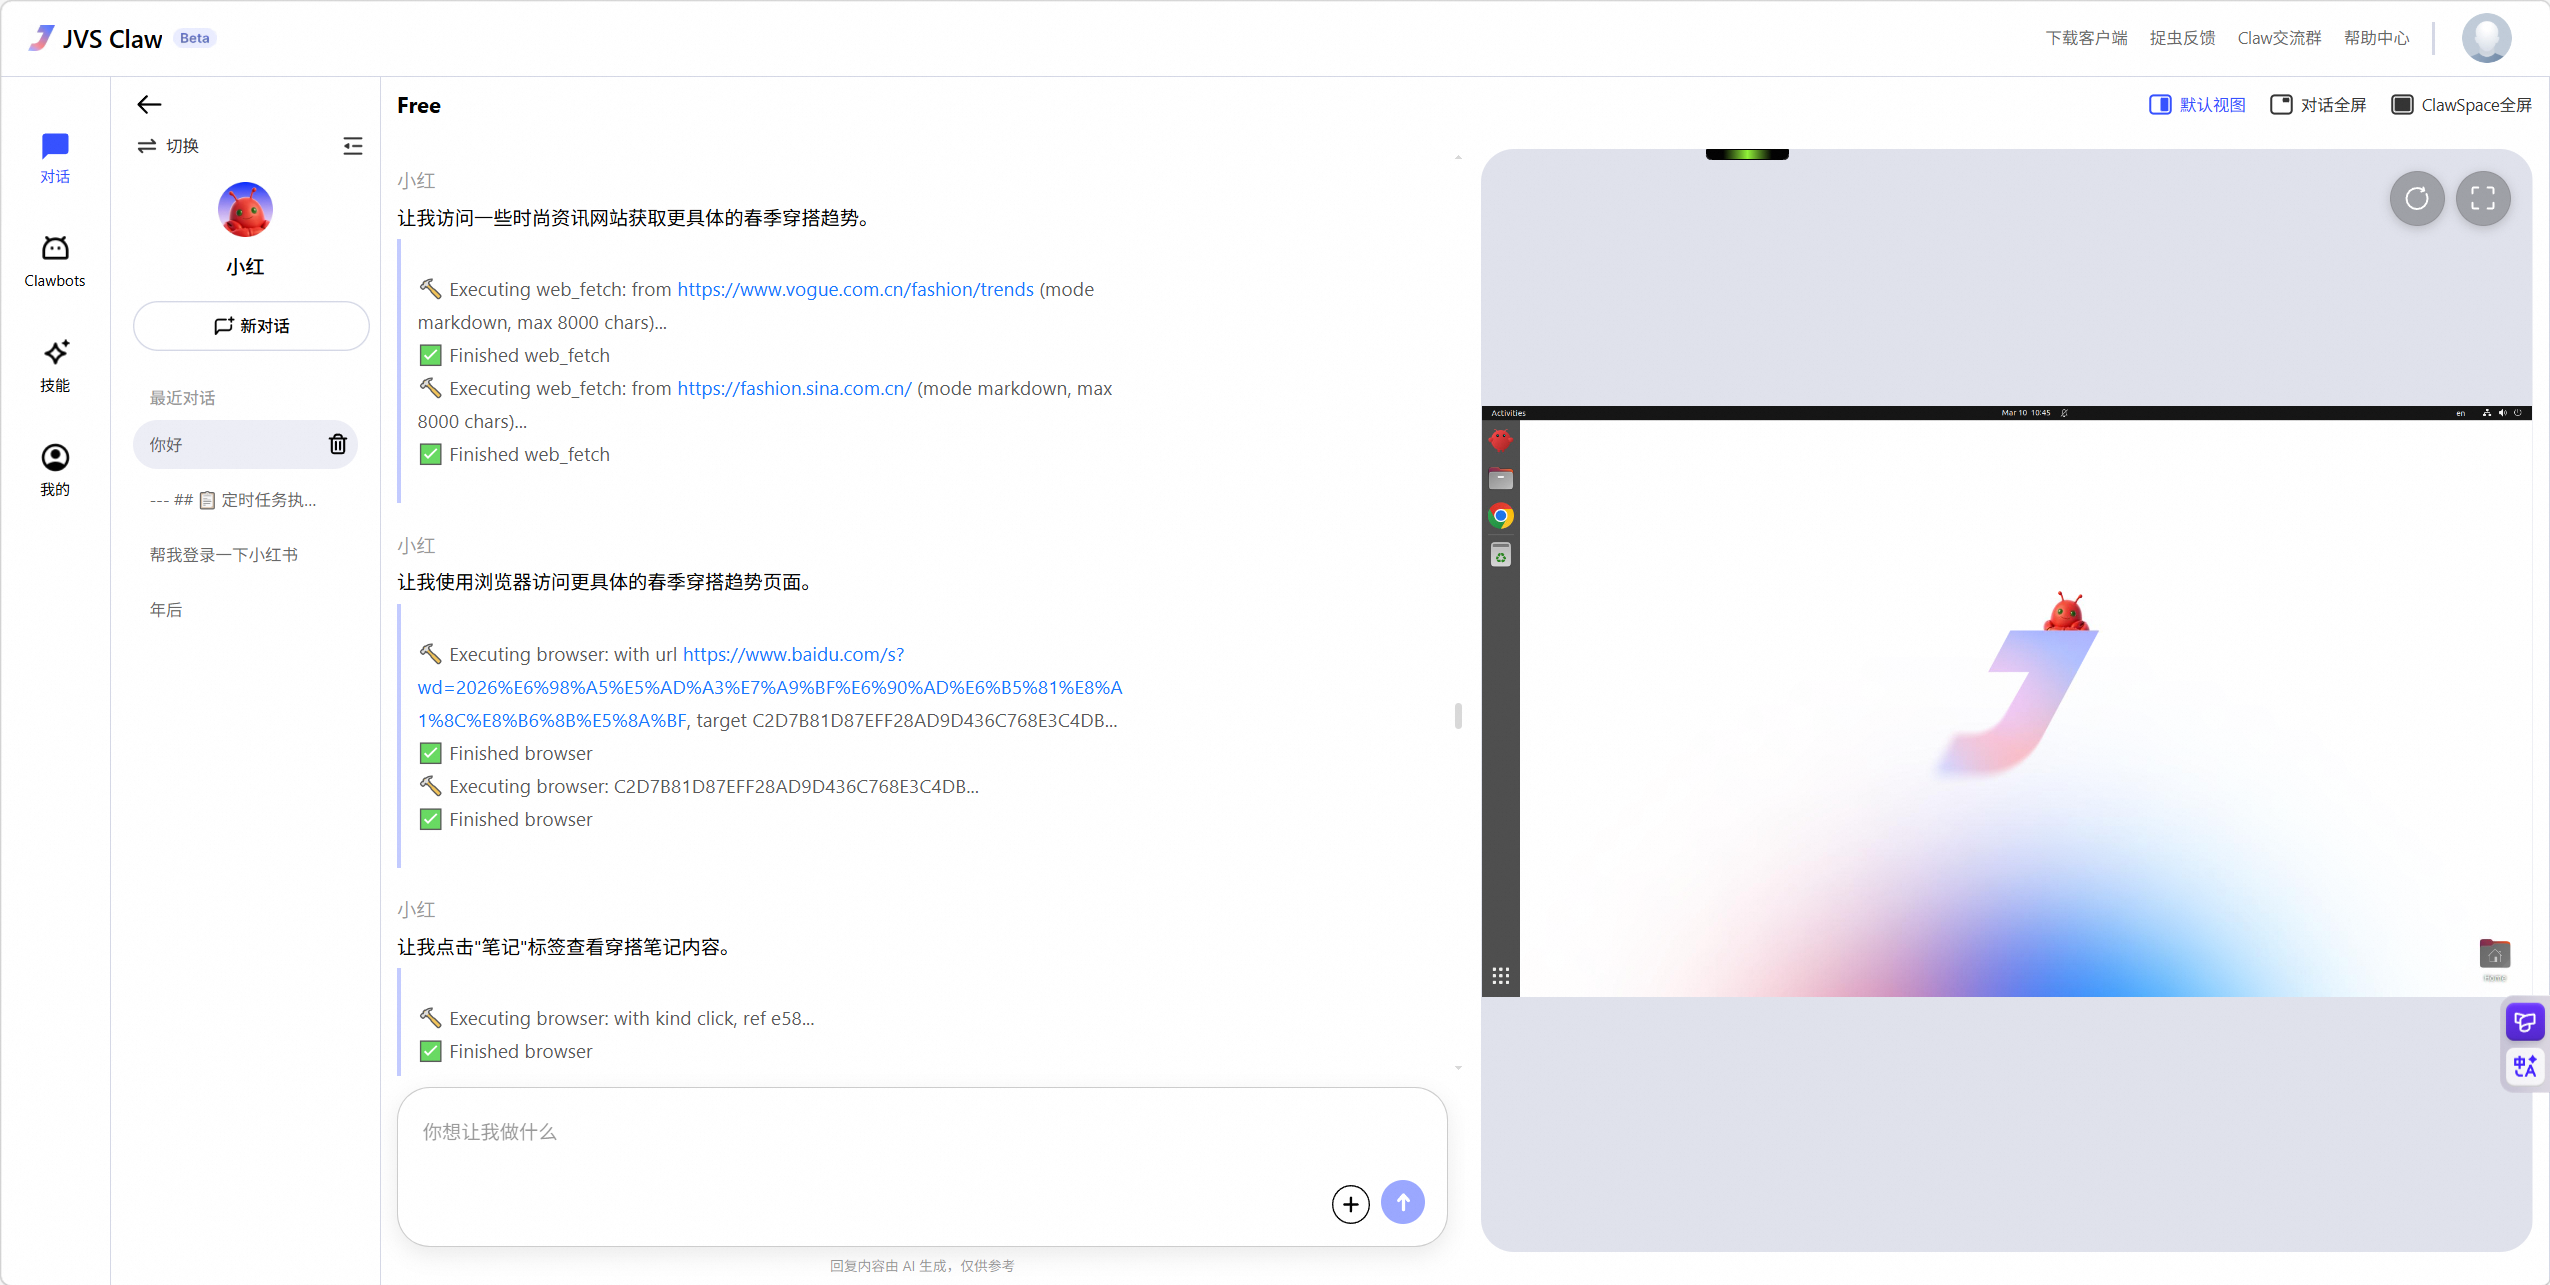Viewport: 2550px width, 1285px height.
Task: Open the conversation options panel icon
Action: point(354,146)
